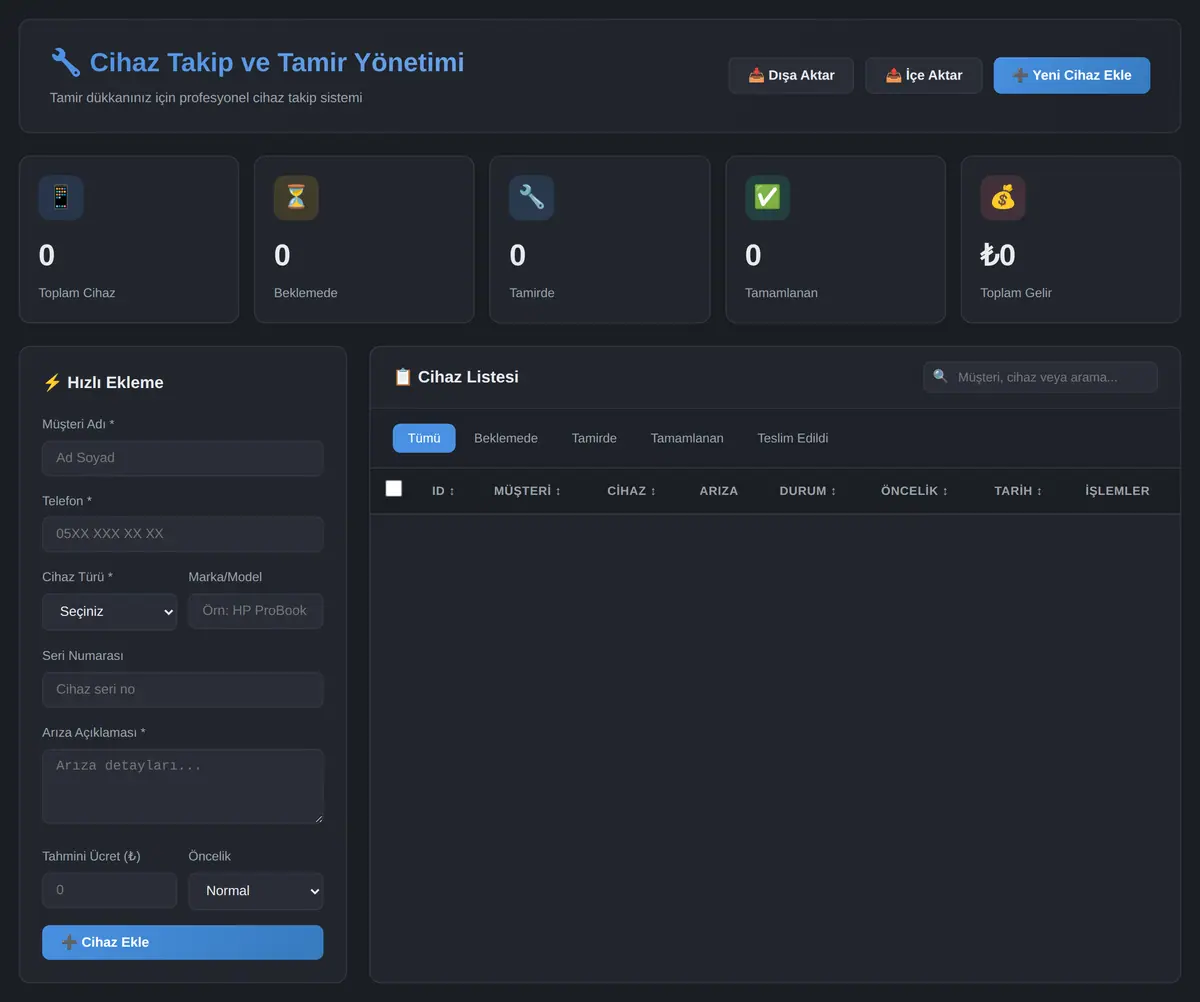Sort the table by ID column
The height and width of the screenshot is (1002, 1200).
(x=443, y=491)
